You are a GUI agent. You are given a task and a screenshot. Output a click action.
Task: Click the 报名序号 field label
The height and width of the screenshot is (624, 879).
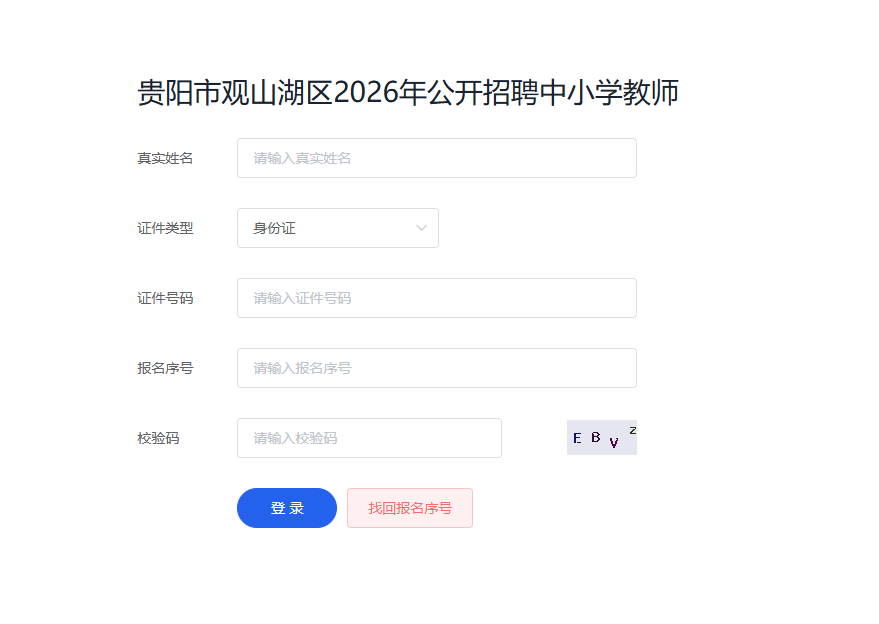[x=165, y=368]
